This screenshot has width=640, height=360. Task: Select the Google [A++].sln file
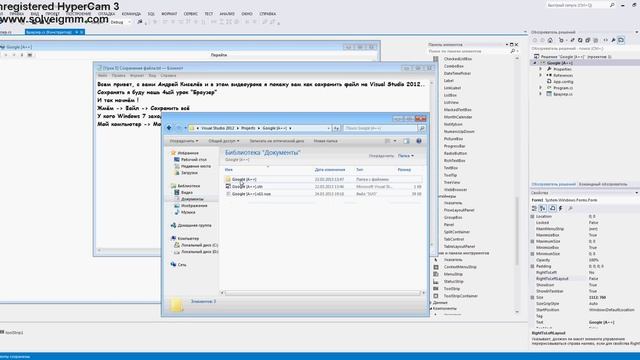pos(323,187)
